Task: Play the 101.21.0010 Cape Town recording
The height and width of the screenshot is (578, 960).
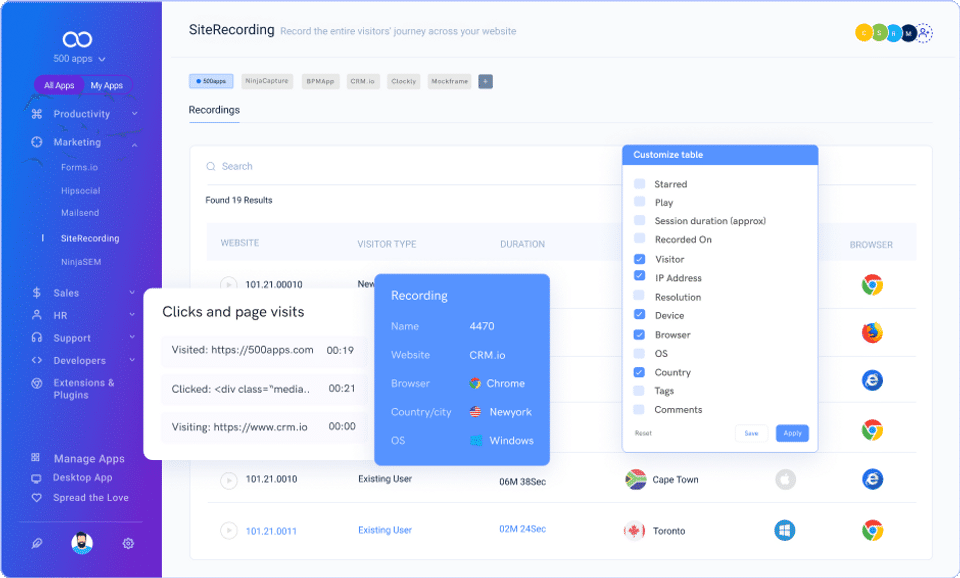Action: (x=228, y=480)
